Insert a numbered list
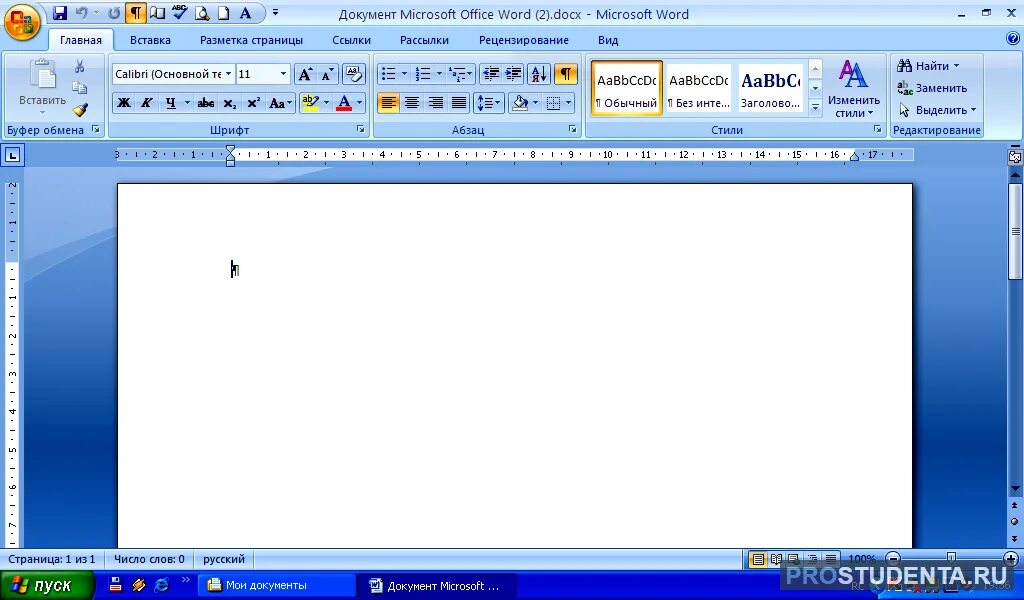Image resolution: width=1024 pixels, height=600 pixels. (423, 74)
